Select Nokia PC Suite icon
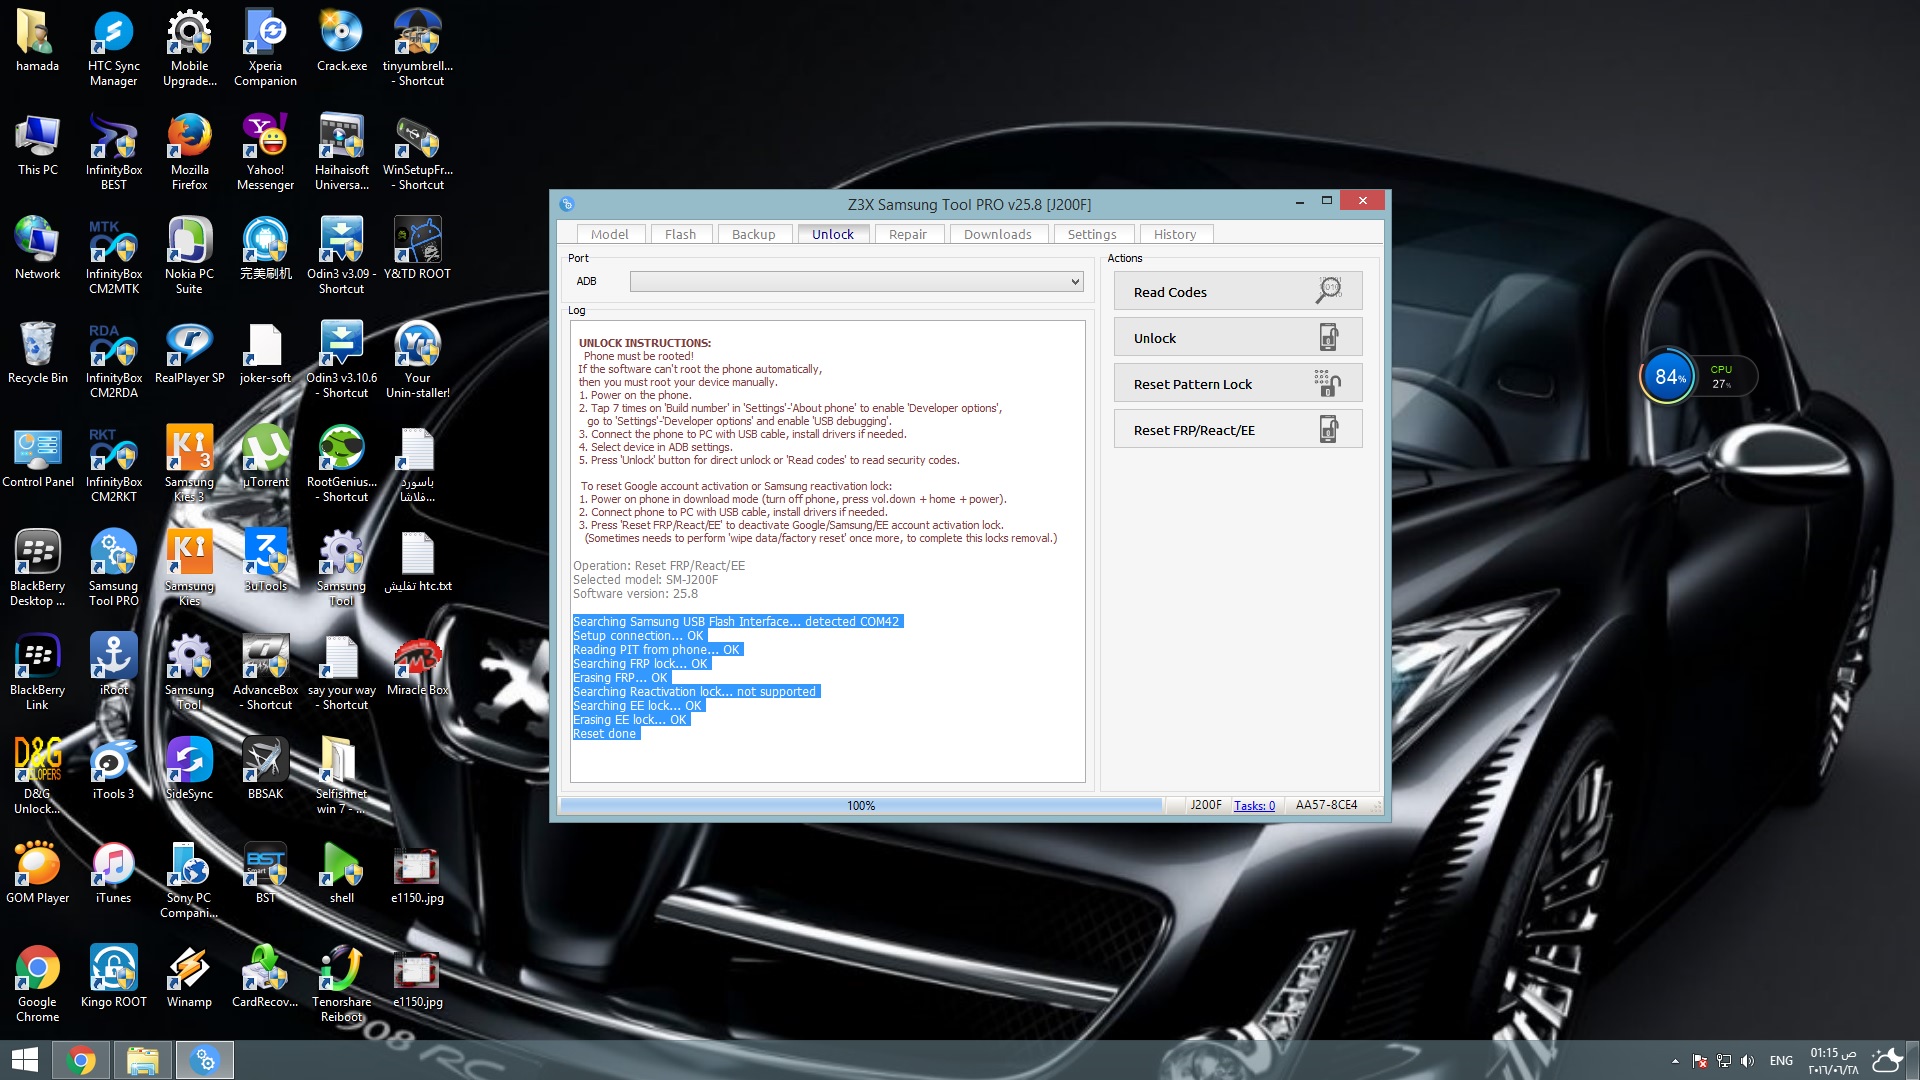Screen dimensions: 1920x1080 point(189,256)
